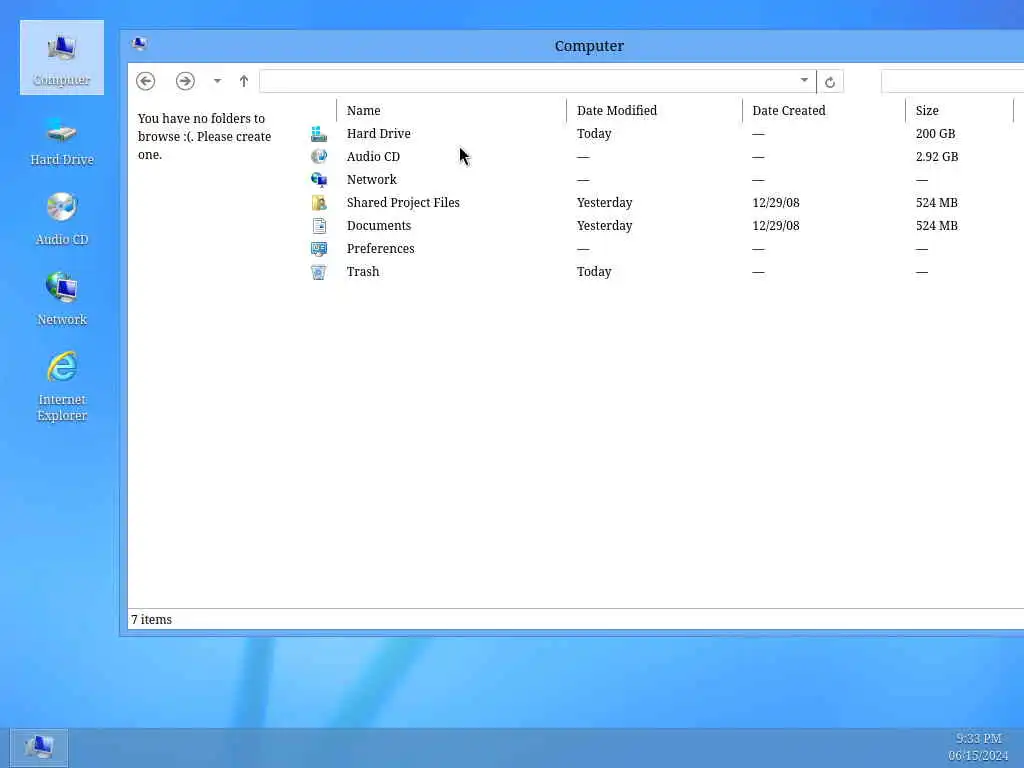Click the Documents row name
Screen dimensions: 1024x768
(379, 225)
